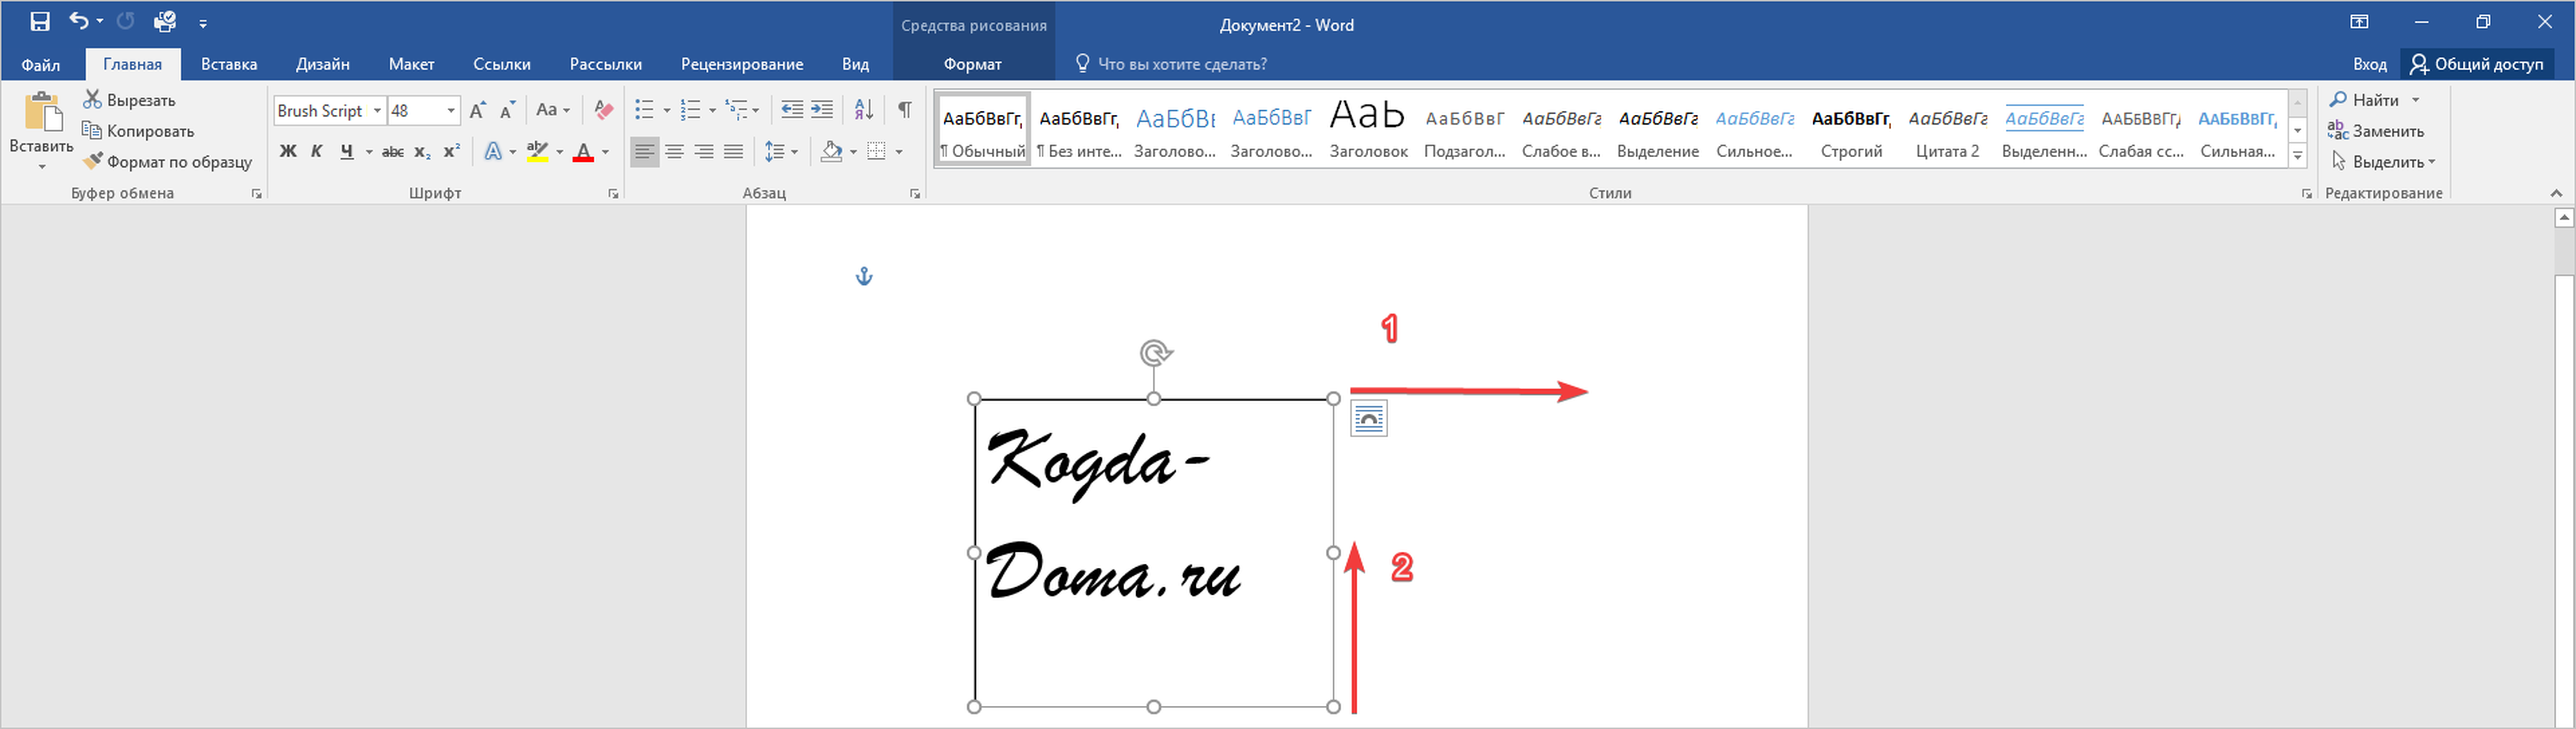Toggle show paragraph marks (¶)
The width and height of the screenshot is (2576, 729).
pyautogui.click(x=904, y=110)
